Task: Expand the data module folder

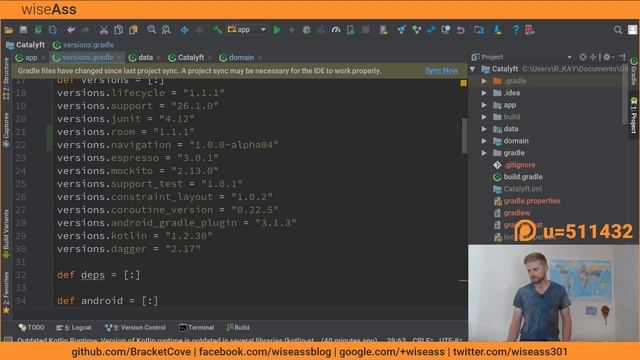Action: coord(484,129)
